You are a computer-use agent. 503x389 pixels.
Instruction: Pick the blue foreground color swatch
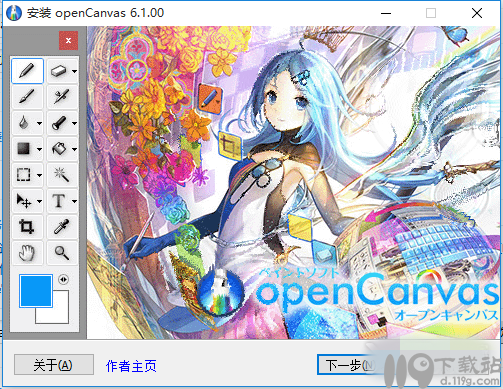coord(36,291)
